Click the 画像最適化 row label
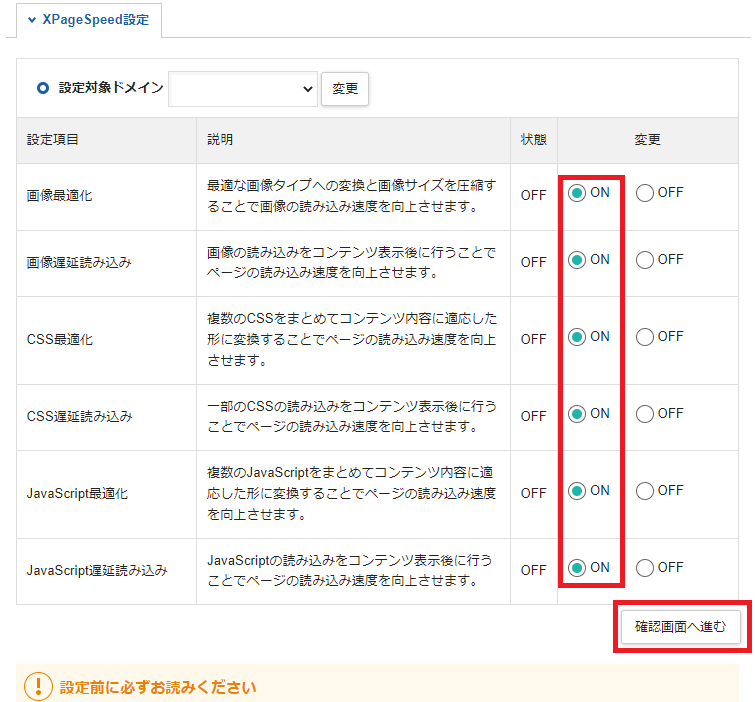Screen dimensions: 755x702 (59, 195)
